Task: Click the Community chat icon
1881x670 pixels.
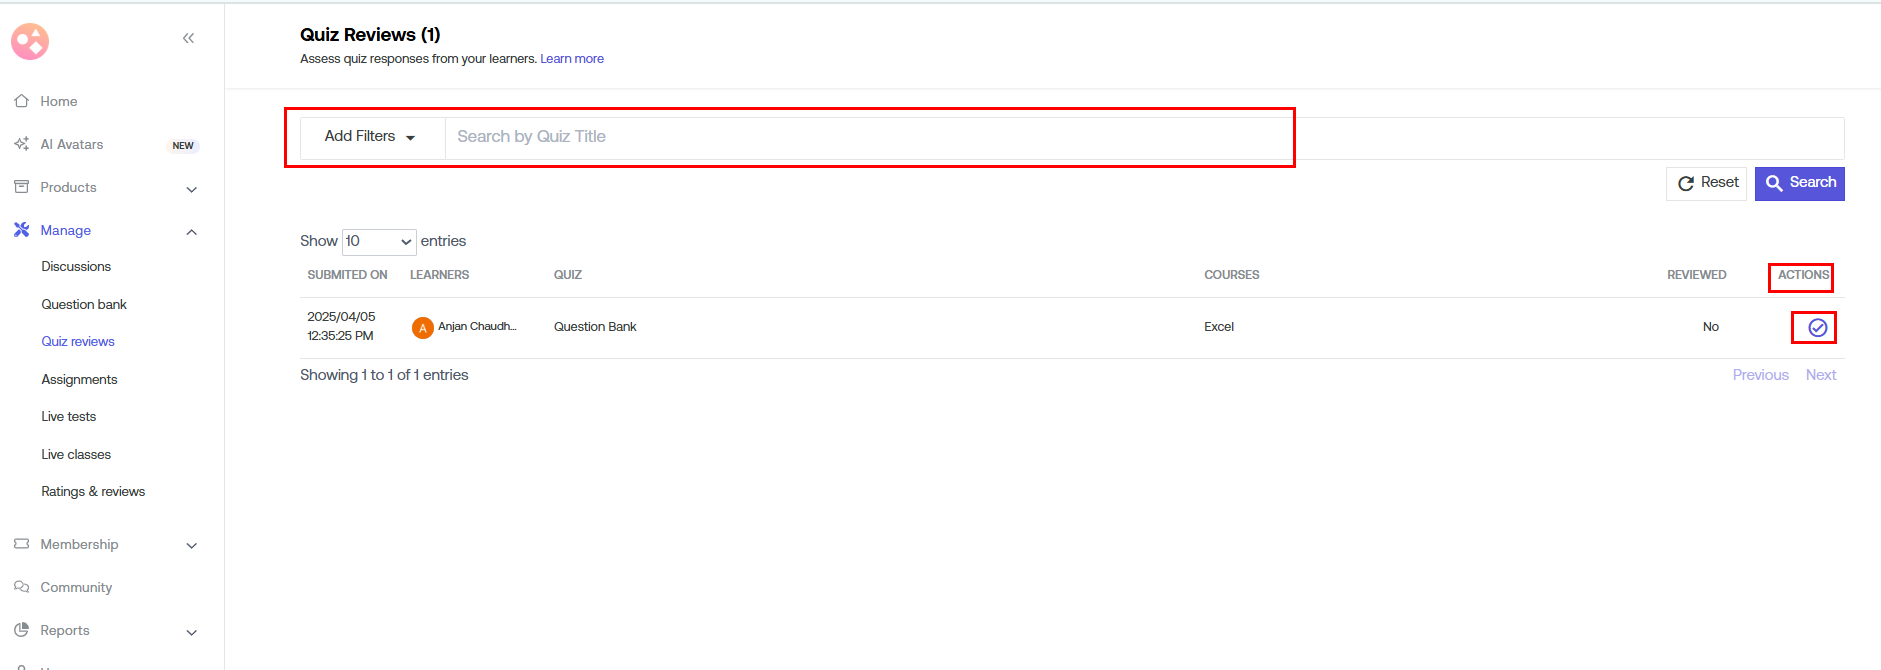Action: (21, 587)
